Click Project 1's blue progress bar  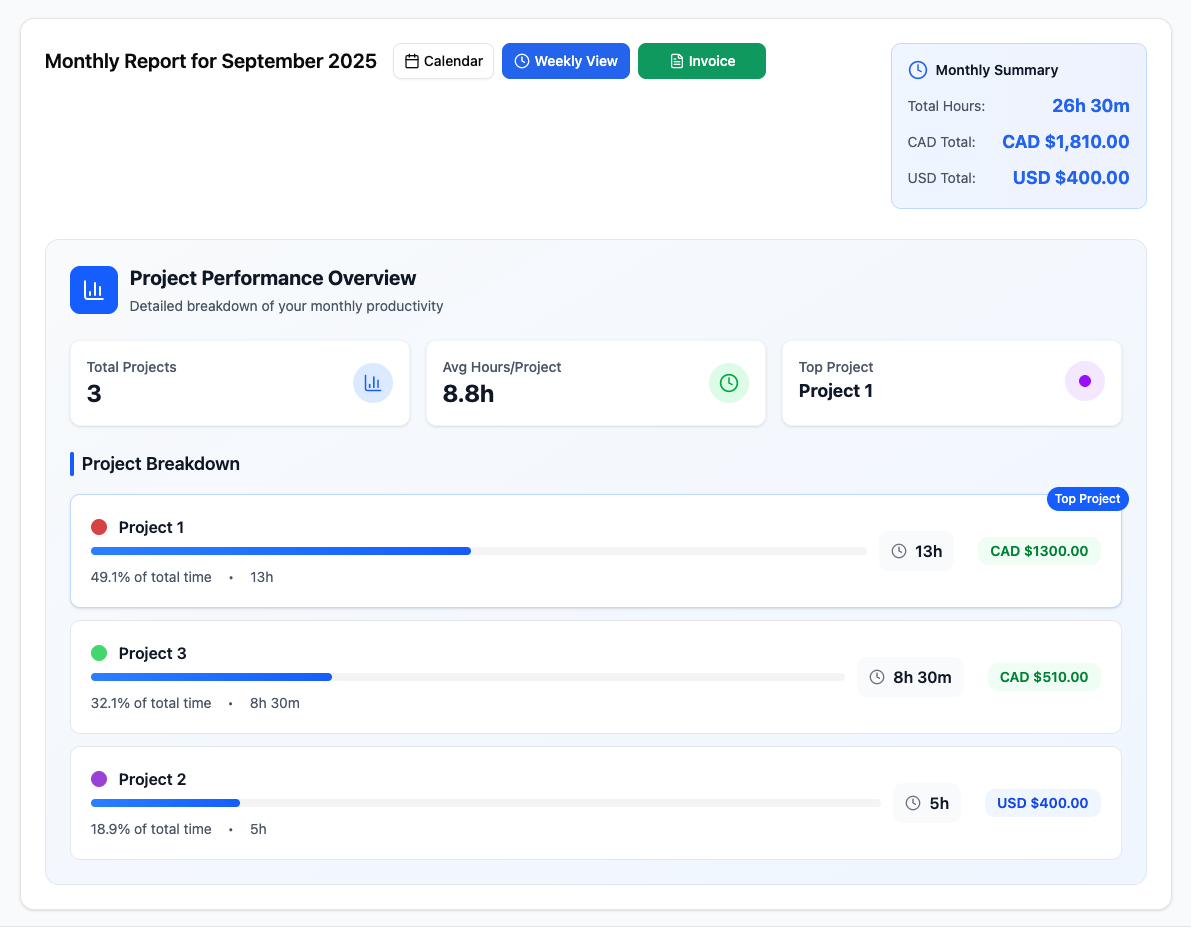(x=280, y=551)
